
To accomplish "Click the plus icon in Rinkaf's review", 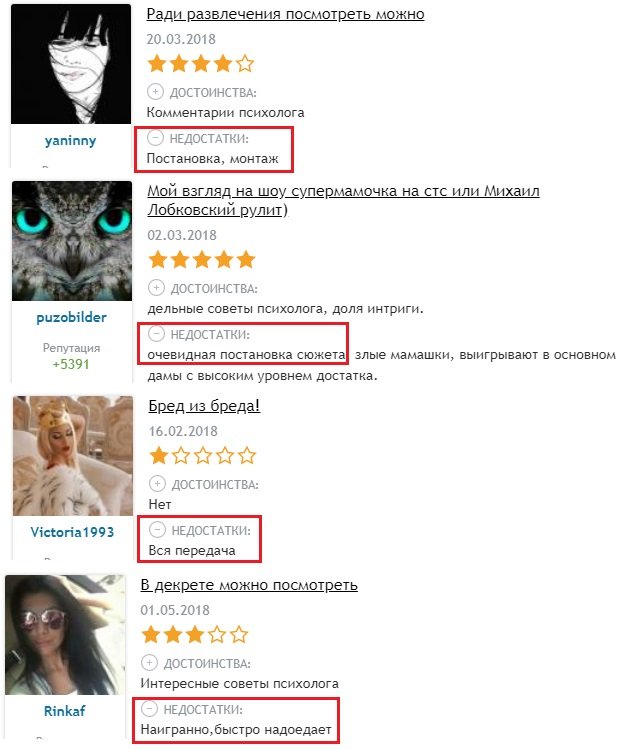I will point(149,662).
